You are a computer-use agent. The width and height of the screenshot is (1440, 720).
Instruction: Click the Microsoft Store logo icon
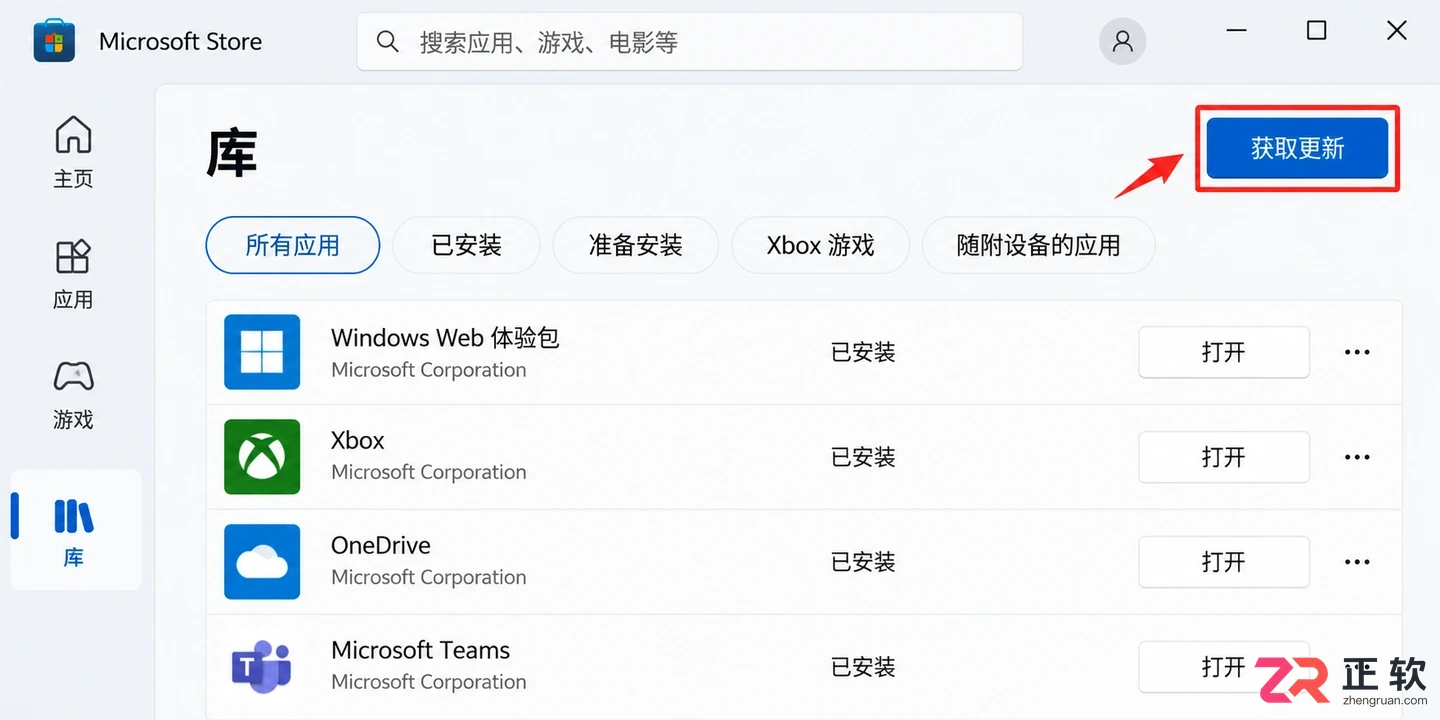click(x=54, y=42)
